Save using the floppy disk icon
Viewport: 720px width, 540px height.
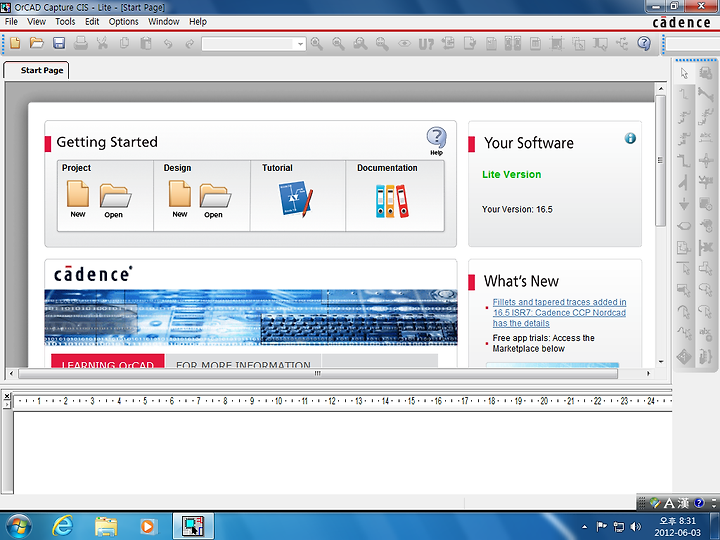point(59,43)
